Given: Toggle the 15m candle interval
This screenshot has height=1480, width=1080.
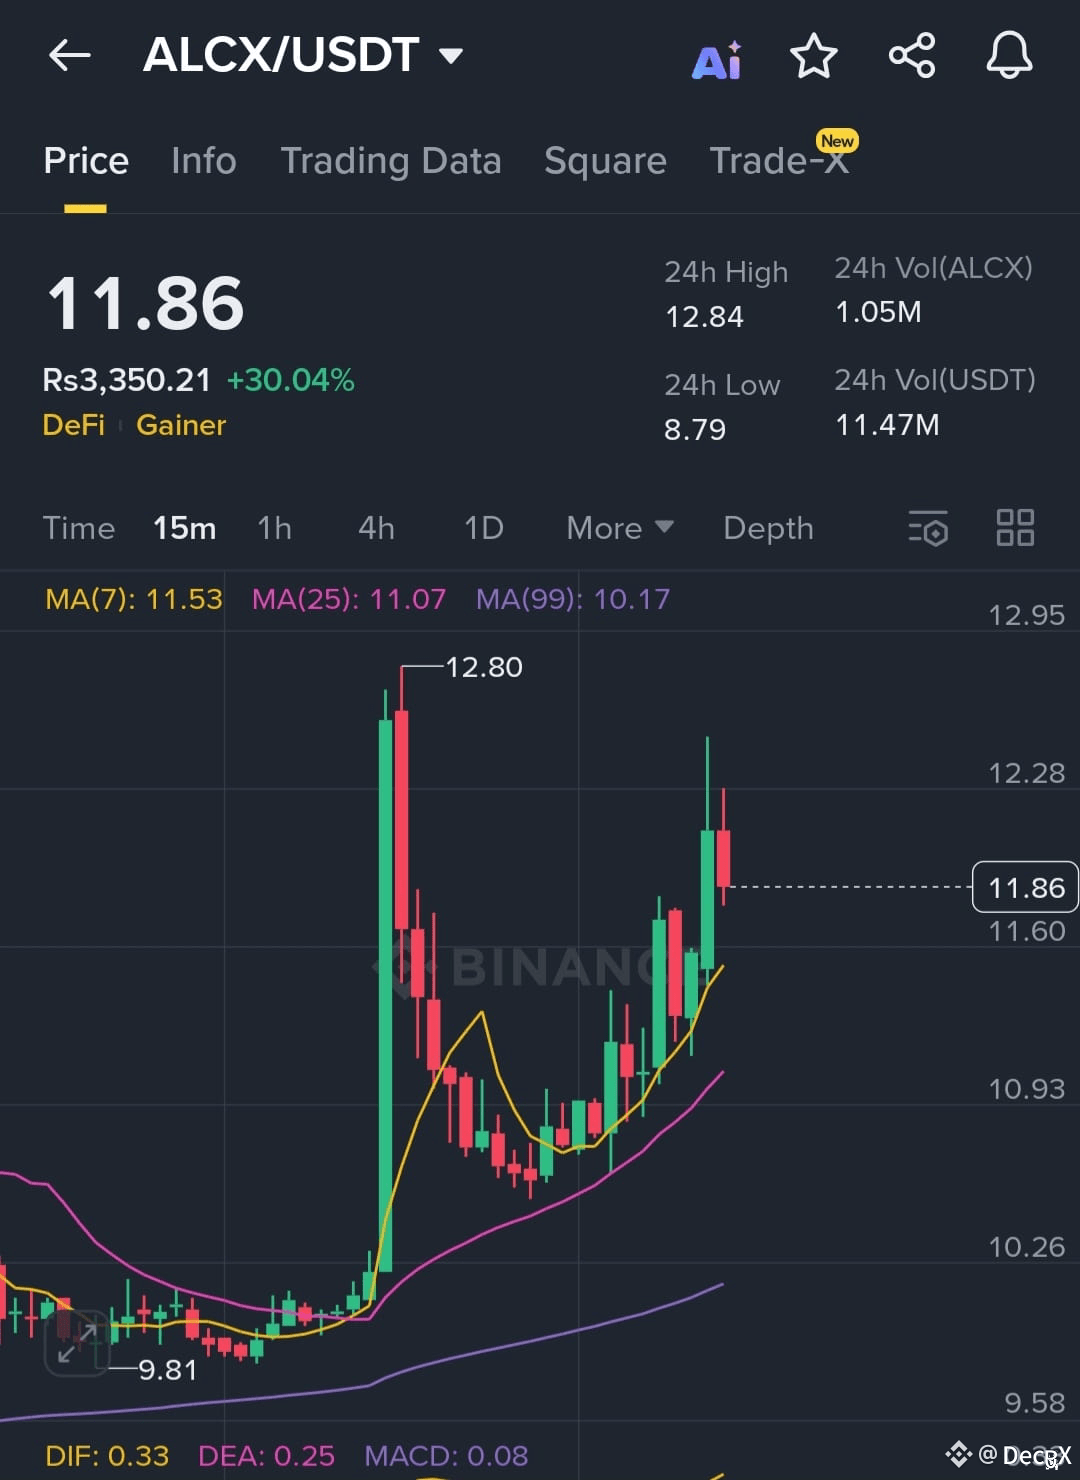Looking at the screenshot, I should click(x=184, y=529).
